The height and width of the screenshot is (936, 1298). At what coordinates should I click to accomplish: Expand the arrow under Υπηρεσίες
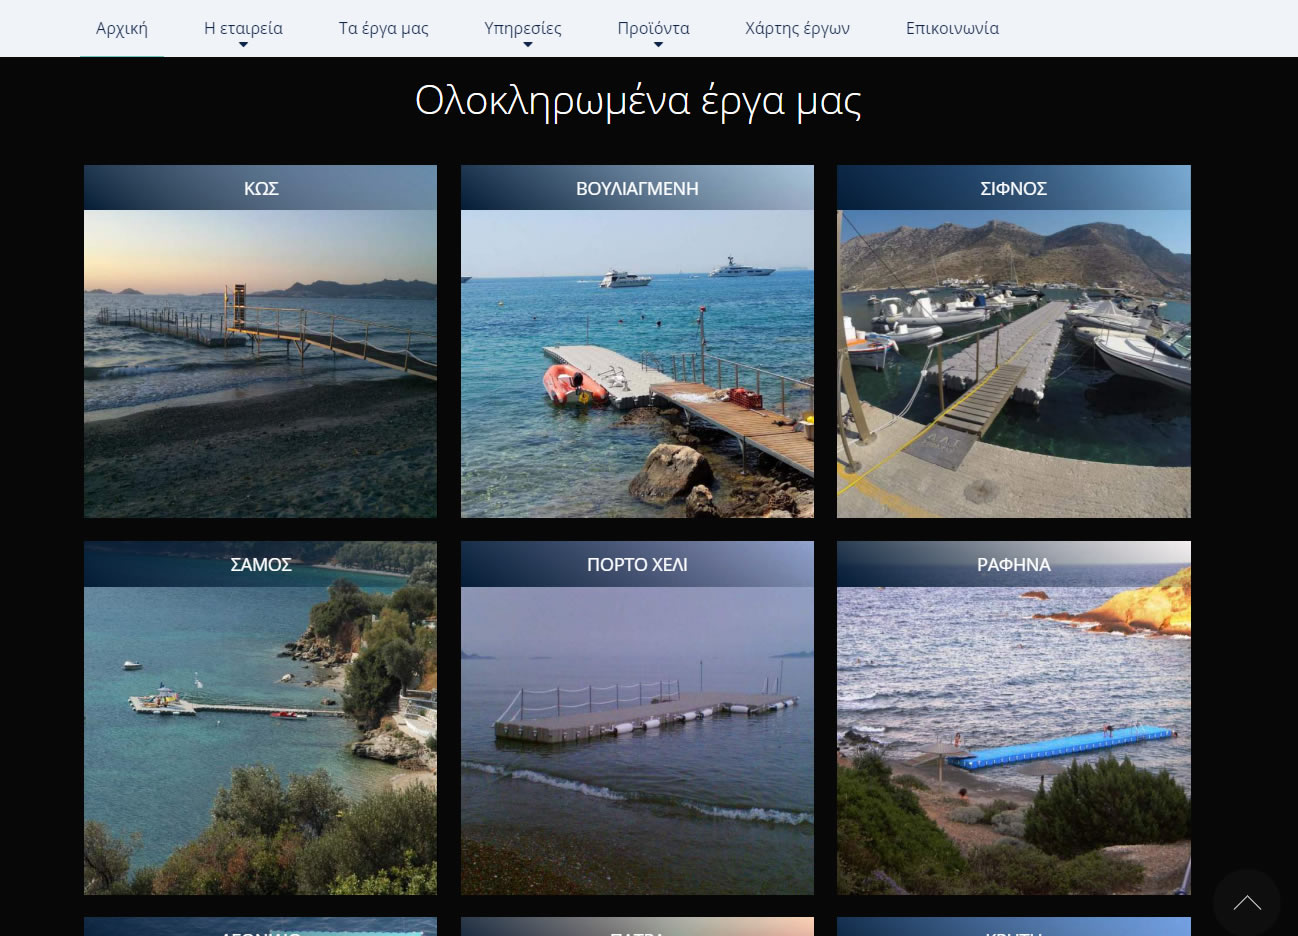[527, 45]
